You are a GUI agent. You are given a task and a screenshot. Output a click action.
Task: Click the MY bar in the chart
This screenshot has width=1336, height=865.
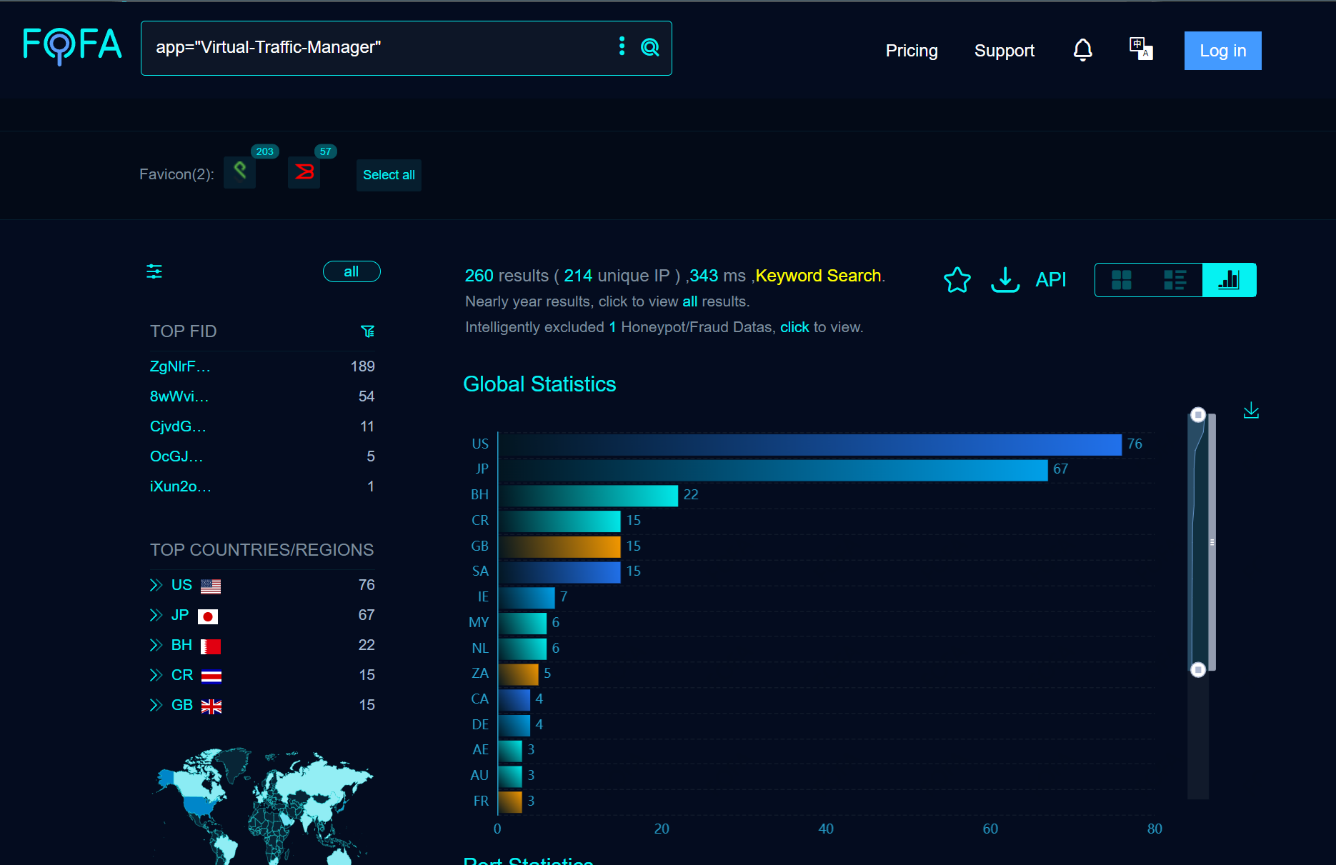click(522, 623)
